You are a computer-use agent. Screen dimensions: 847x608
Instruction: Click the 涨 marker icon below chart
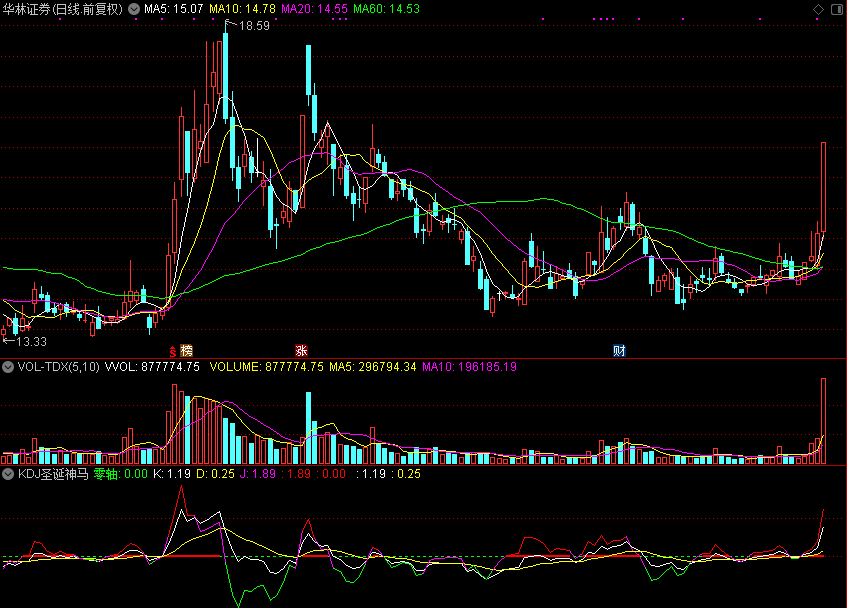point(300,351)
